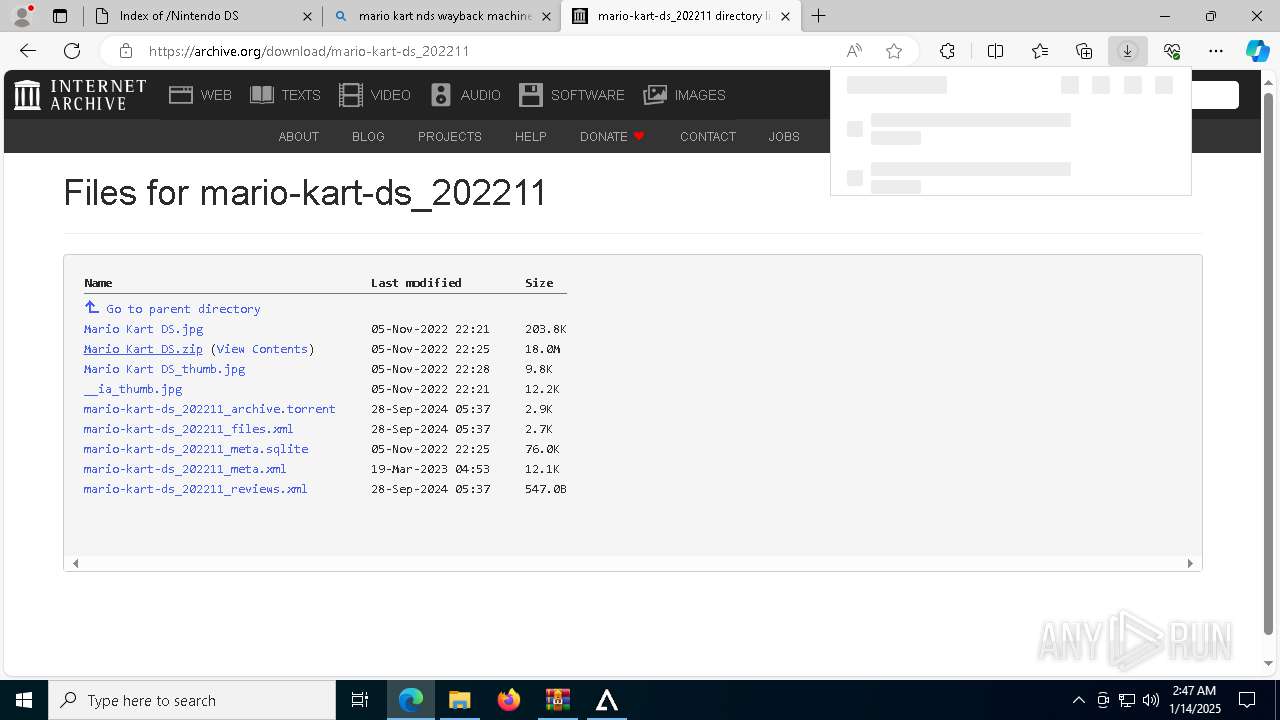This screenshot has width=1280, height=720.
Task: Open the PROJECTS menu item
Action: [x=450, y=137]
